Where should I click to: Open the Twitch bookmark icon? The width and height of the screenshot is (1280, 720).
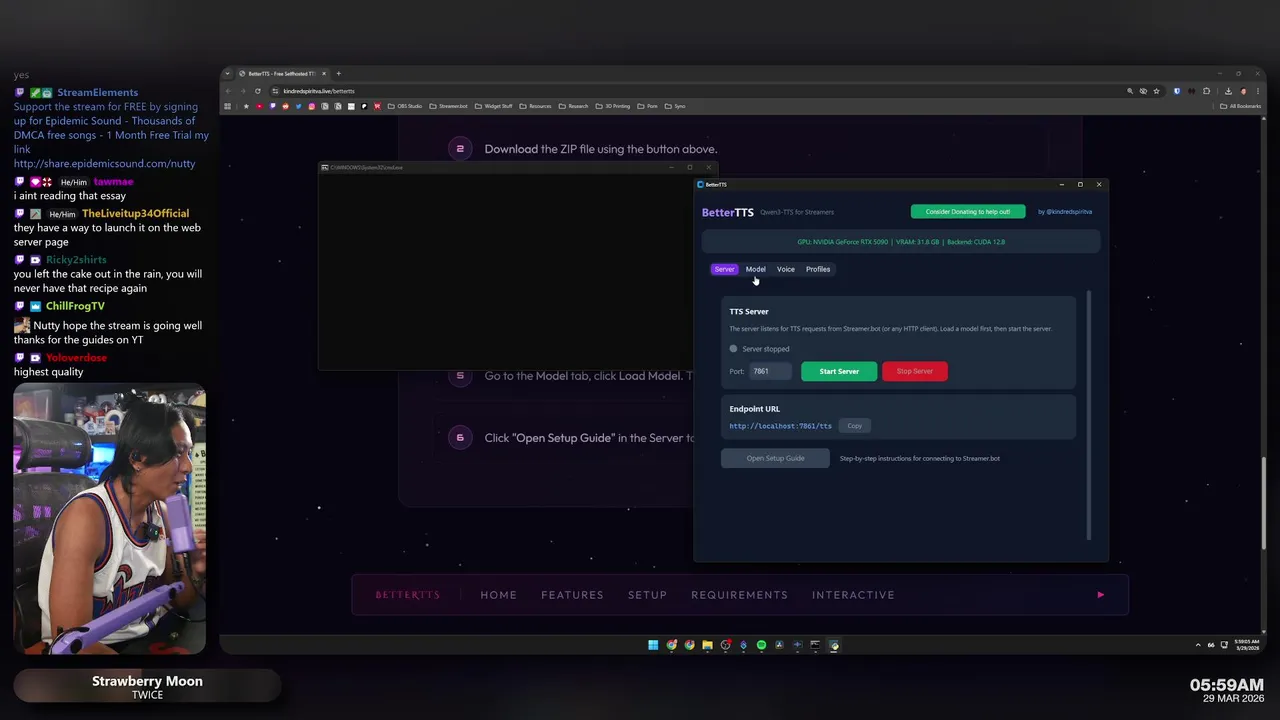272,106
